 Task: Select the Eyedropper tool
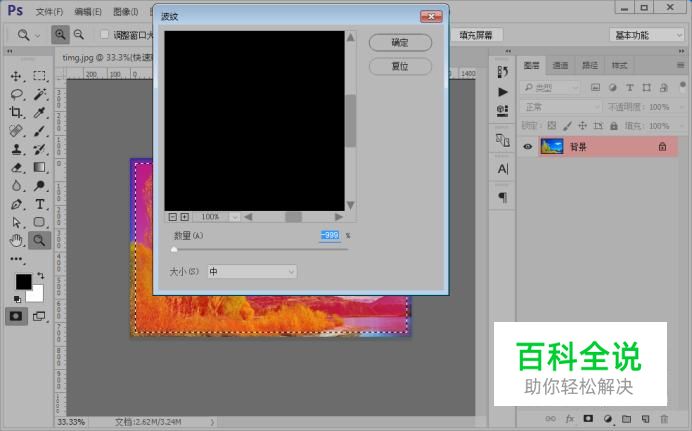[x=39, y=112]
